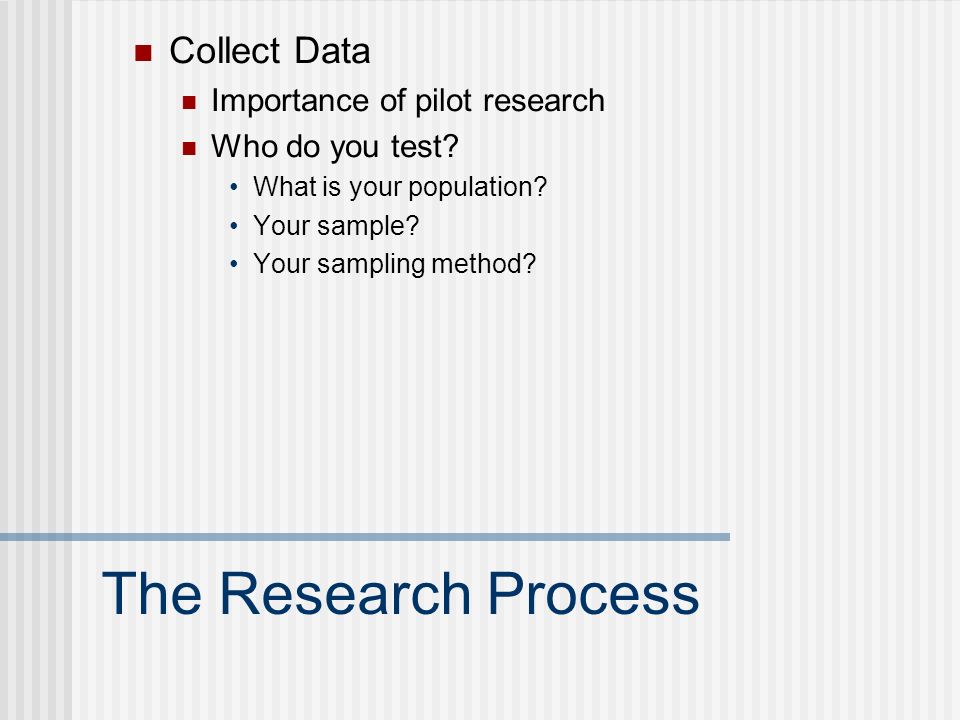Select the word Process in the slide title
The width and height of the screenshot is (960, 720).
tap(593, 593)
